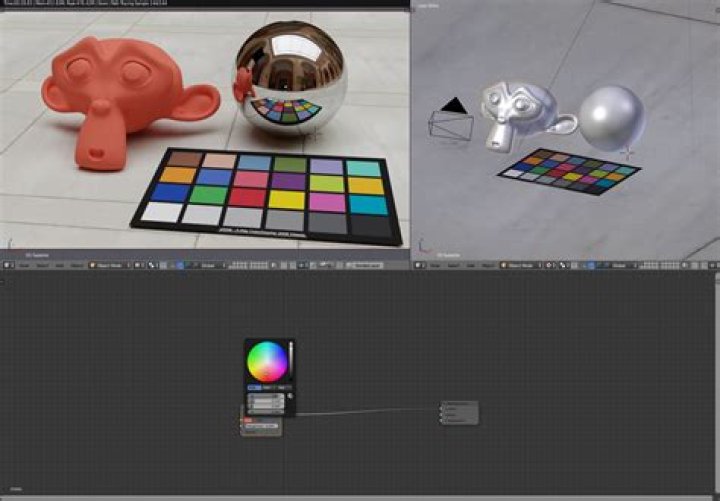The height and width of the screenshot is (501, 720).
Task: Open editor type selector in left viewport header
Action: (8, 265)
